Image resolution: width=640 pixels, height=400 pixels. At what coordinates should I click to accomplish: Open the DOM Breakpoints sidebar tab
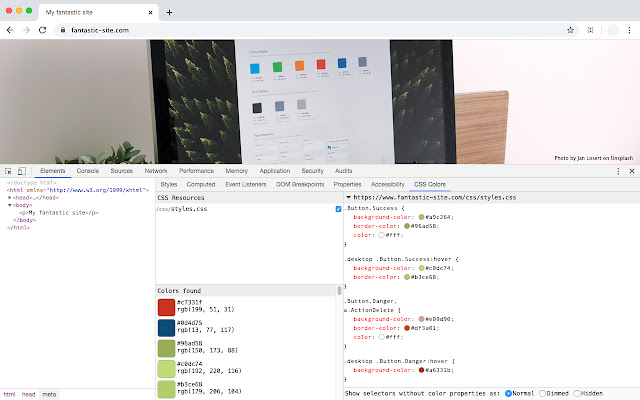[x=300, y=184]
